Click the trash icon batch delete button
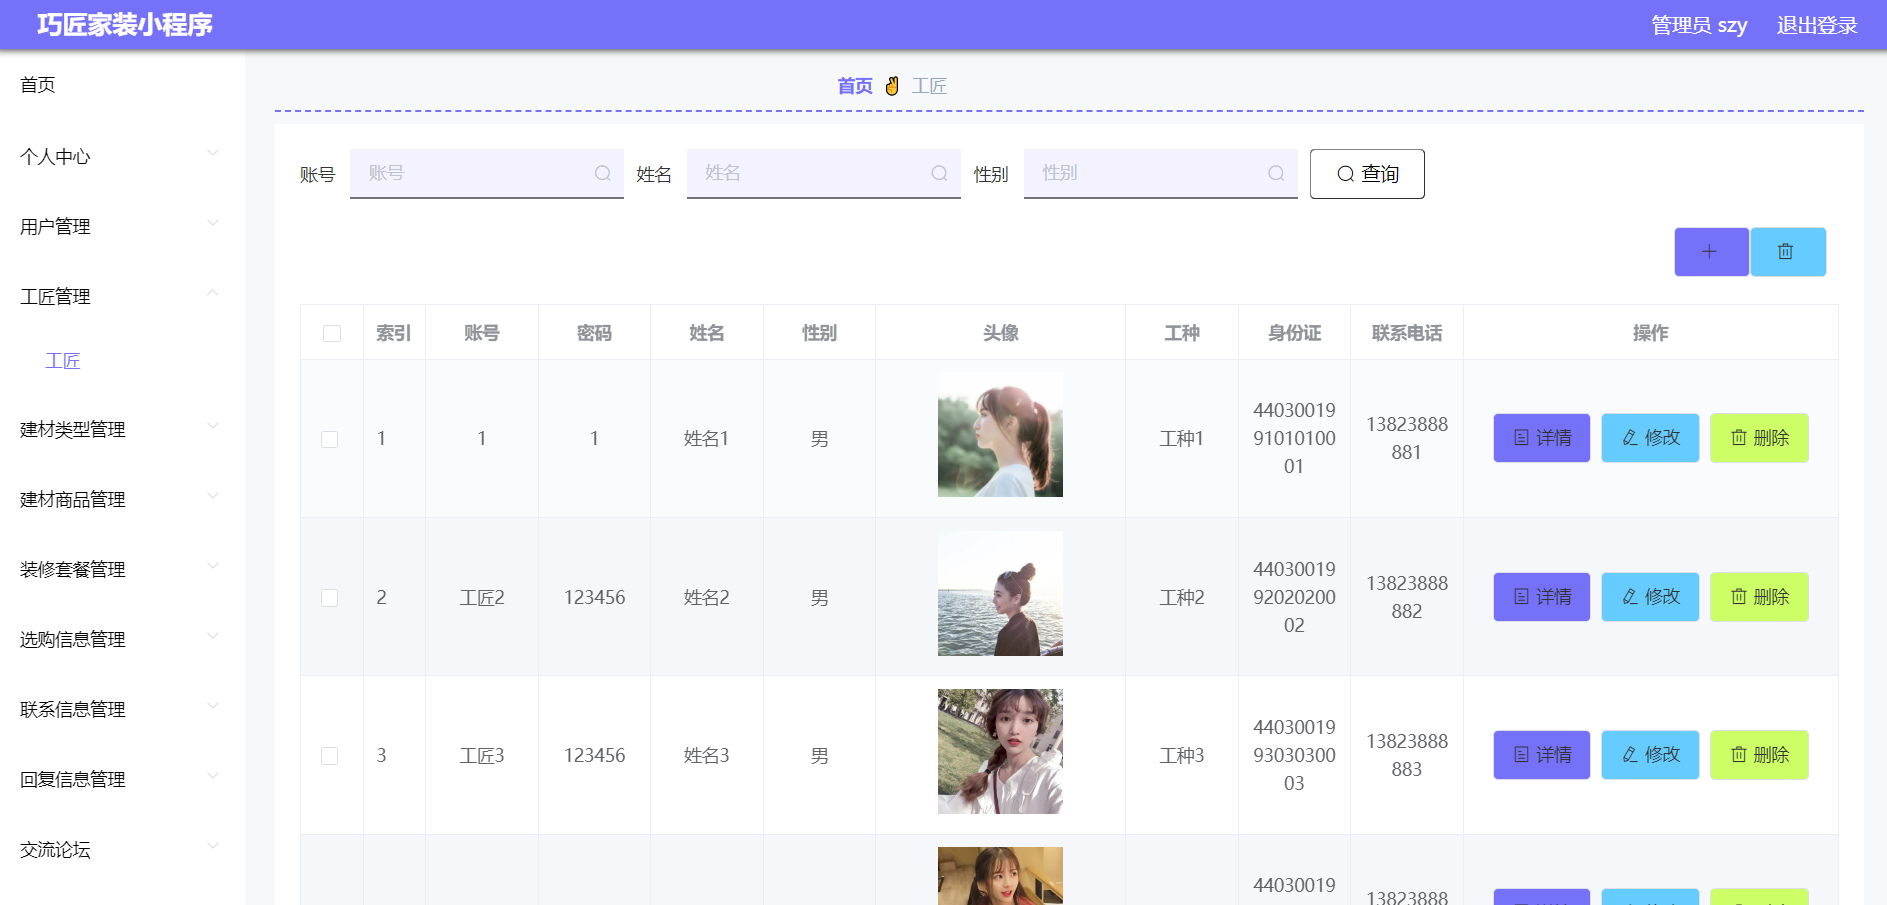The image size is (1887, 905). [x=1788, y=252]
